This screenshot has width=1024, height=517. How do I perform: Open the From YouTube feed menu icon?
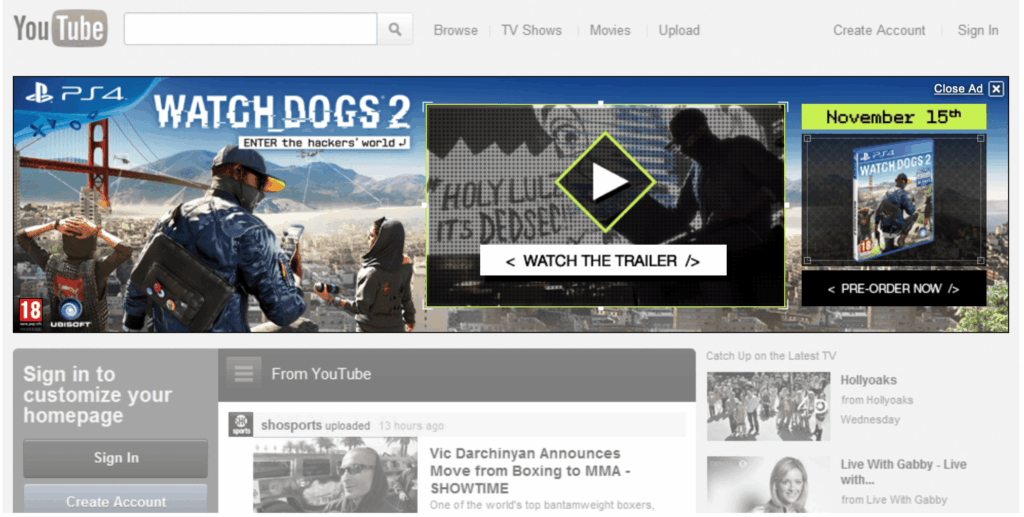(243, 374)
